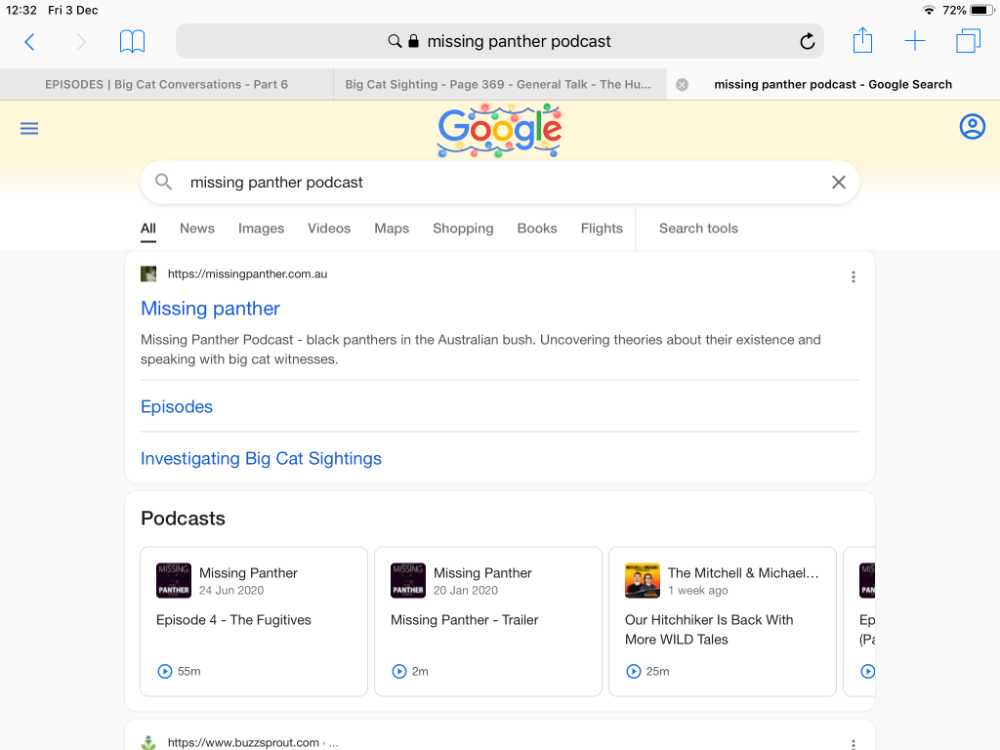Screen dimensions: 1000x750
Task: Click the '1 week ago' text
Action: pyautogui.click(x=698, y=591)
